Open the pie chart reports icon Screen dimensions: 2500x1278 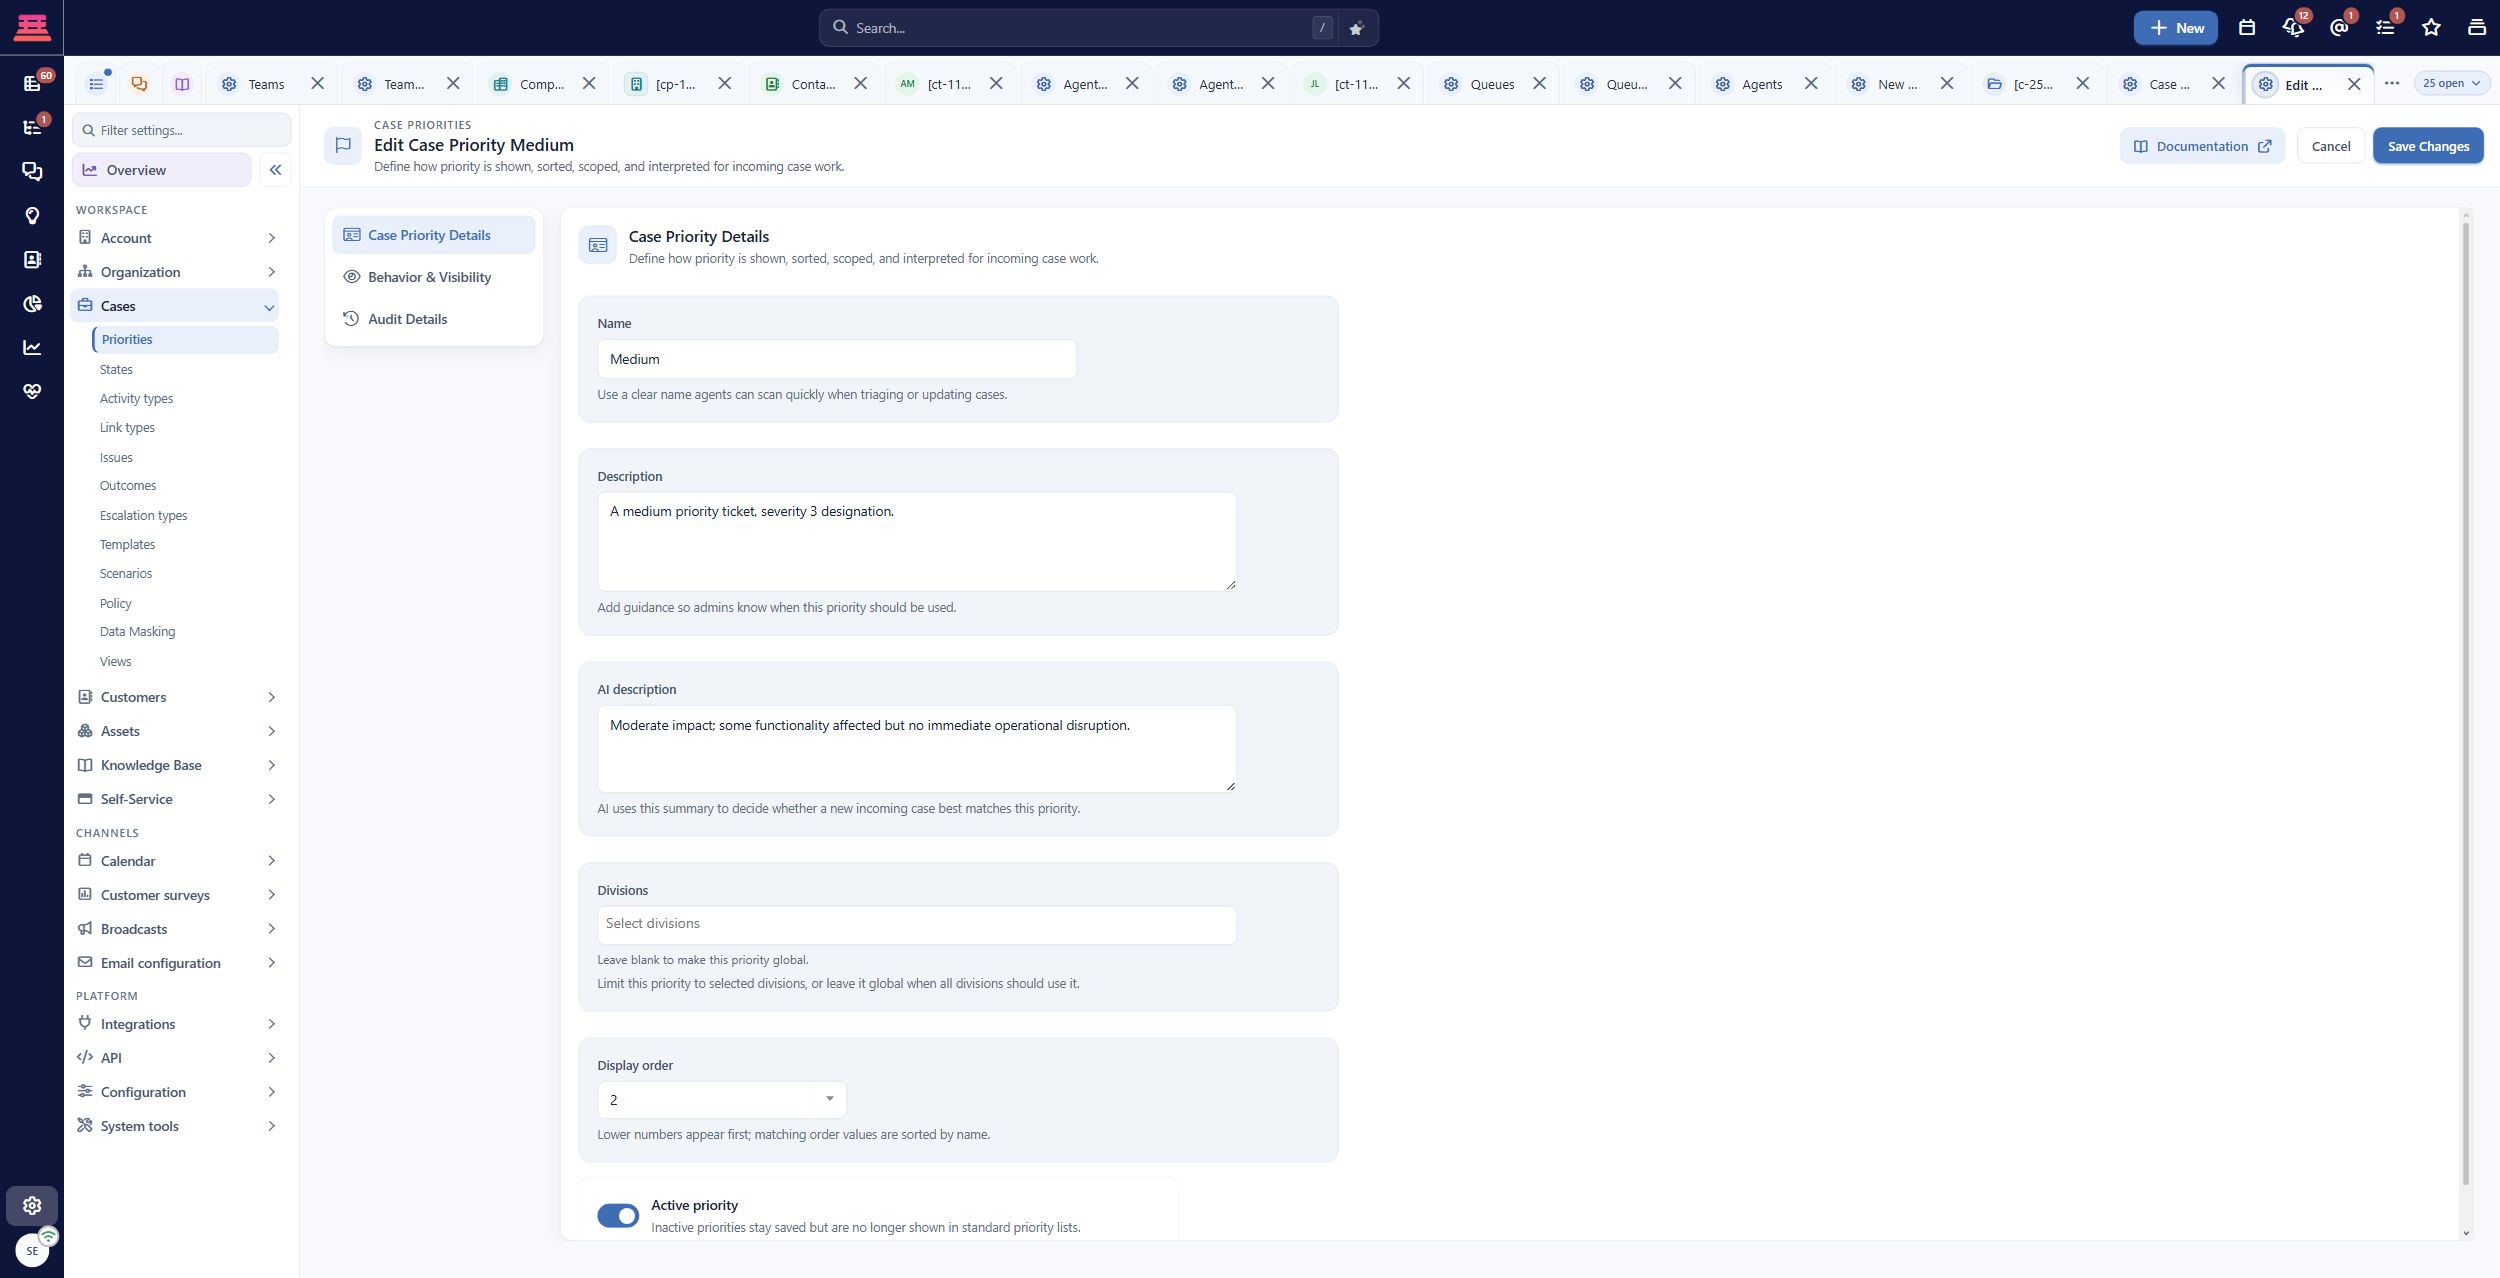32,303
